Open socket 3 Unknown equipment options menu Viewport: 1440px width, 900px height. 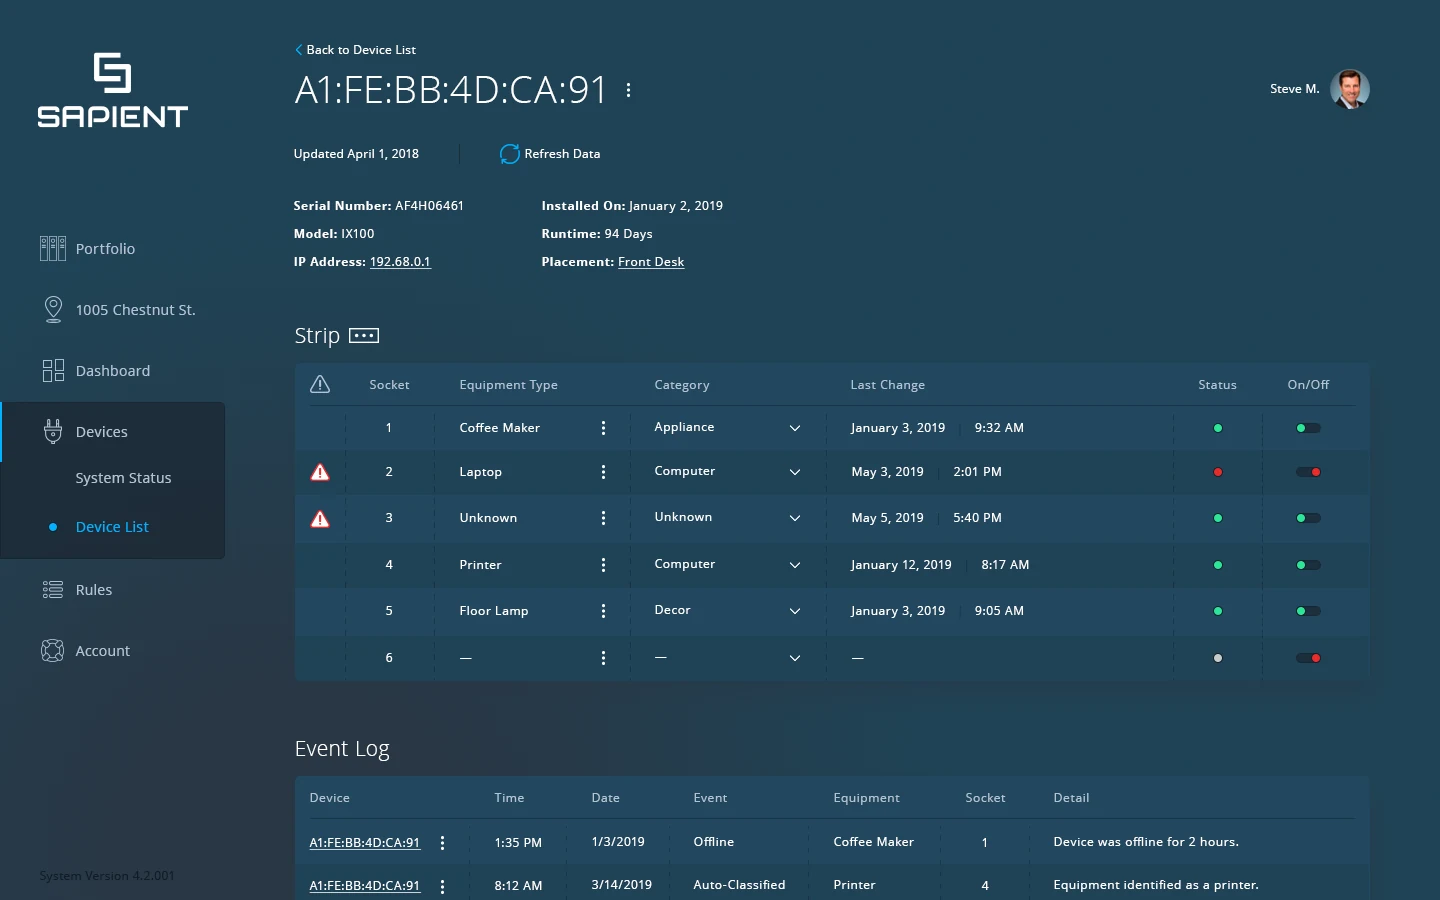603,518
